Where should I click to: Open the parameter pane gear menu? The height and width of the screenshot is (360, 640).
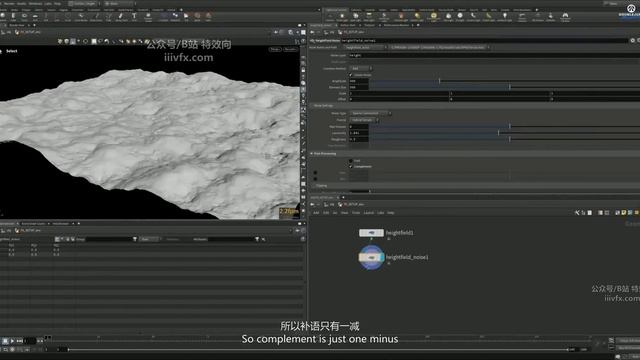click(632, 40)
